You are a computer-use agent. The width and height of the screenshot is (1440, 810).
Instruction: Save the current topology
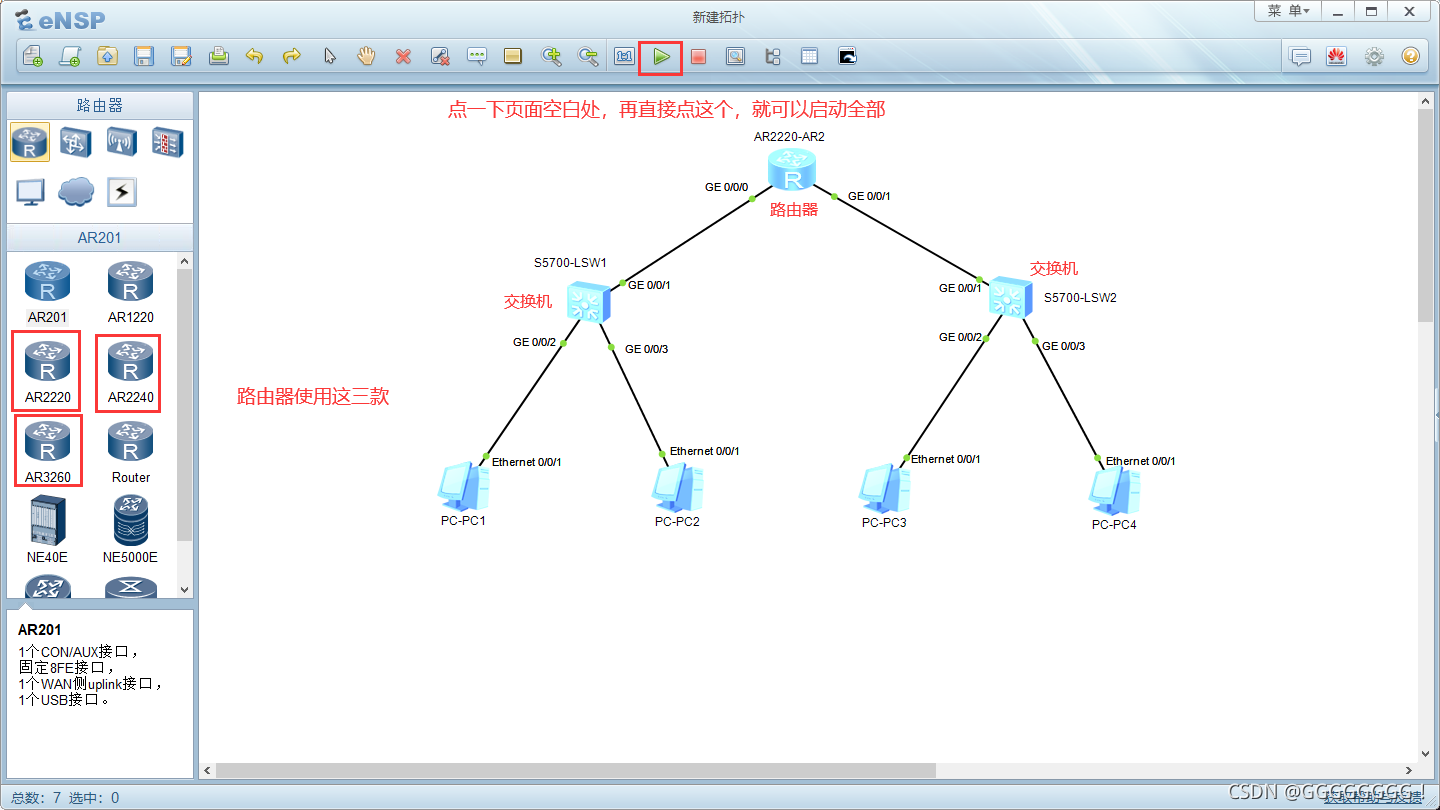(144, 56)
